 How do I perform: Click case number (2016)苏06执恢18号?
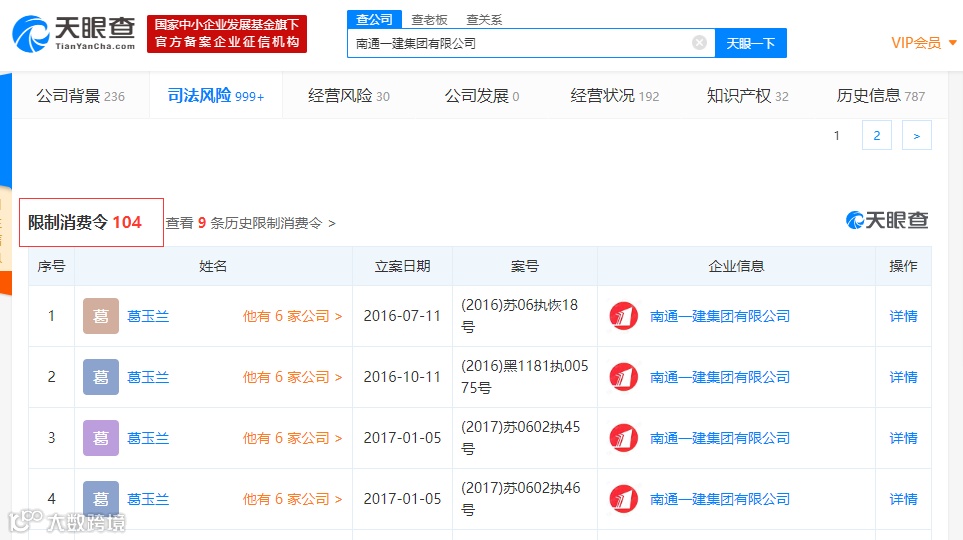[x=520, y=316]
